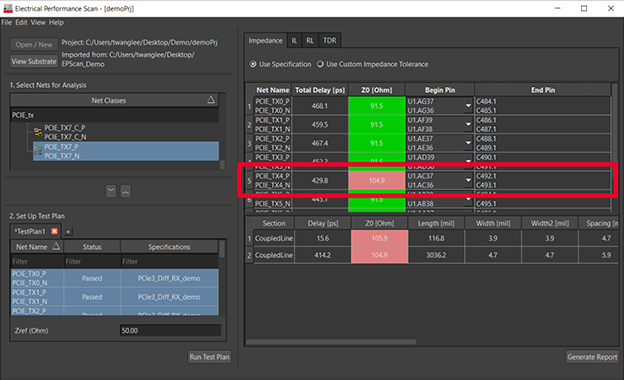Click the Run Test Plan button
This screenshot has height=380, width=624.
pyautogui.click(x=209, y=357)
